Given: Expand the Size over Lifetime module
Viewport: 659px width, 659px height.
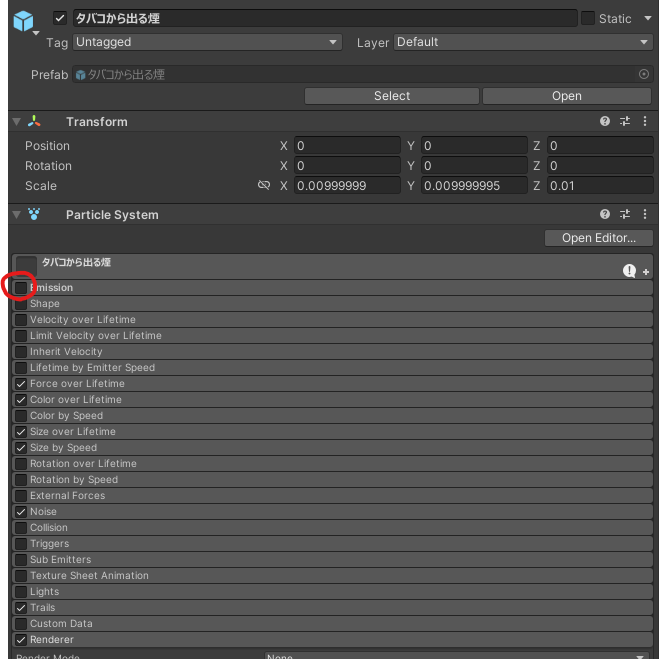Looking at the screenshot, I should (x=332, y=432).
